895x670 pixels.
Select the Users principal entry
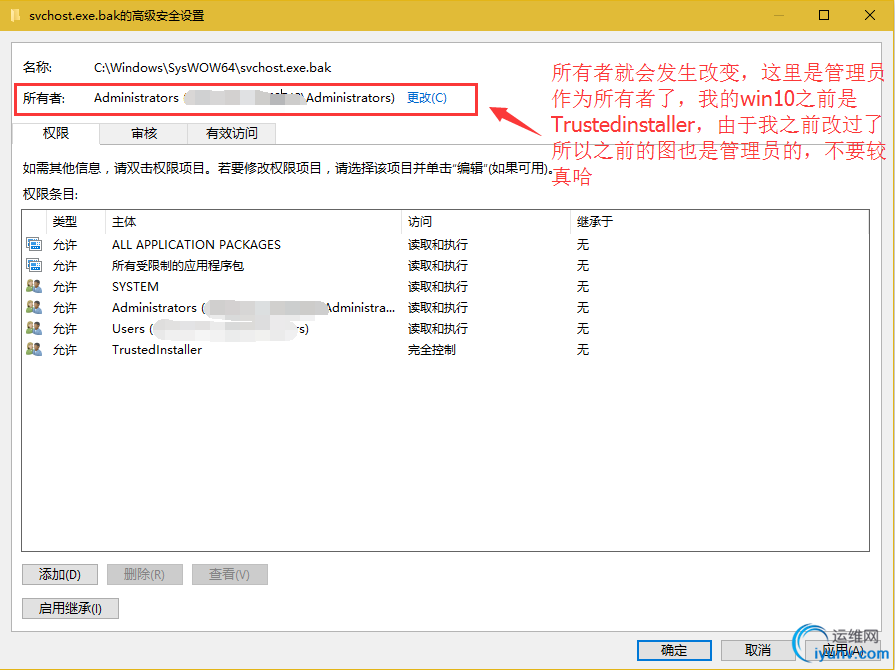211,329
